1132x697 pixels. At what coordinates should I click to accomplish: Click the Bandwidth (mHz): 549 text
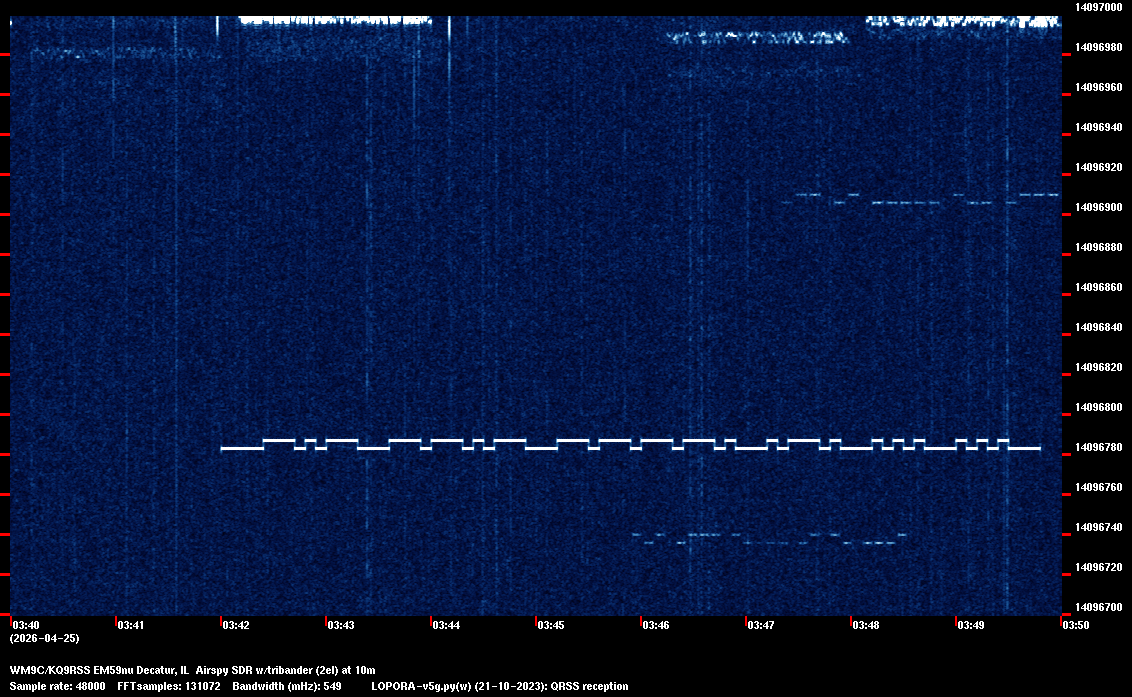click(x=287, y=686)
